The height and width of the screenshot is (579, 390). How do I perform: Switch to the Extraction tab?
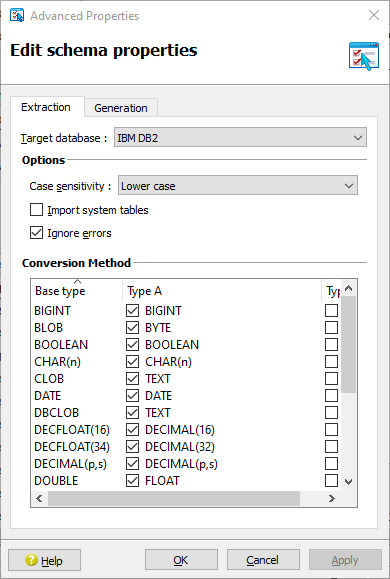point(46,107)
